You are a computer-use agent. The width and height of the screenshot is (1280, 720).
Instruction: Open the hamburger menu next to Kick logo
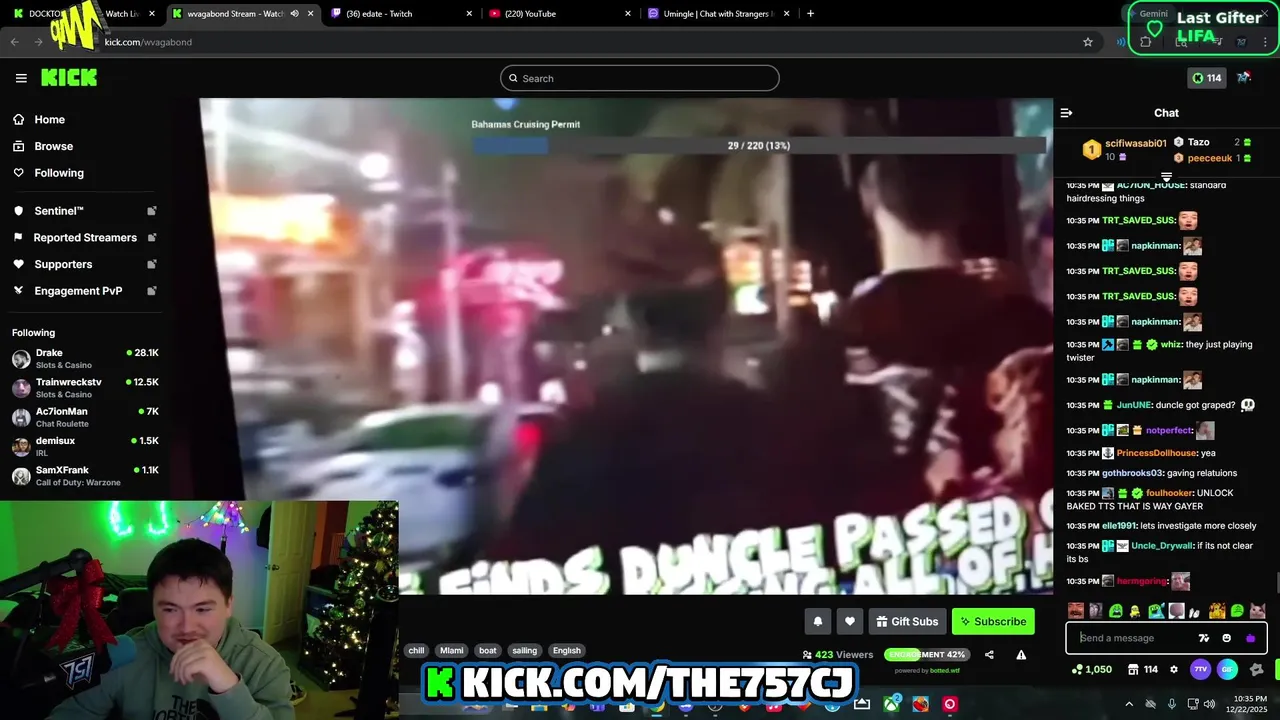pyautogui.click(x=21, y=78)
